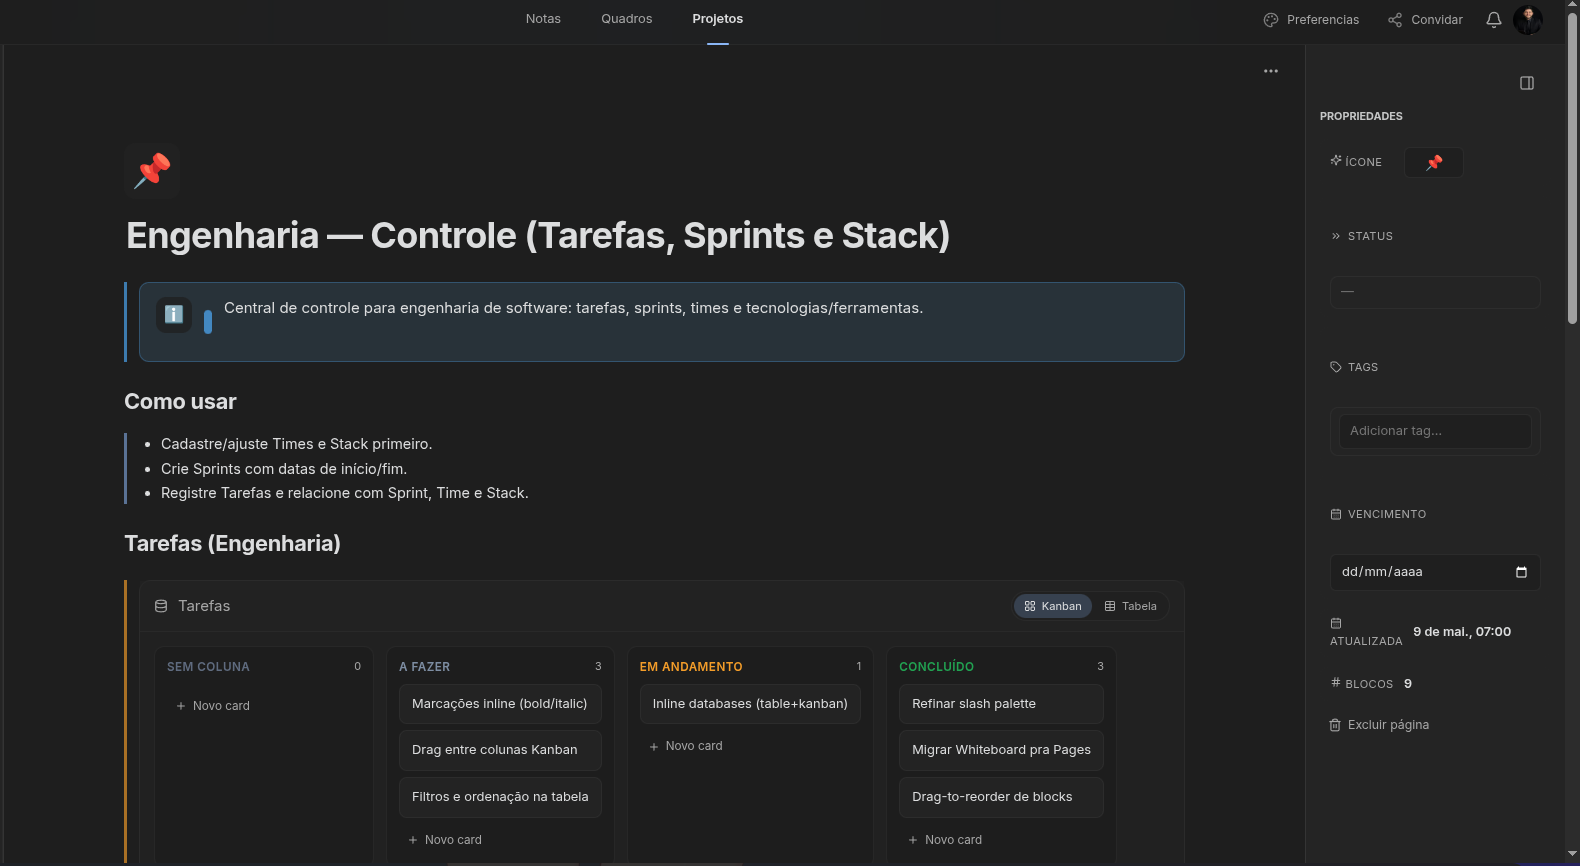Click scroll down arrow on scrollbar
The image size is (1580, 866).
point(1572,854)
